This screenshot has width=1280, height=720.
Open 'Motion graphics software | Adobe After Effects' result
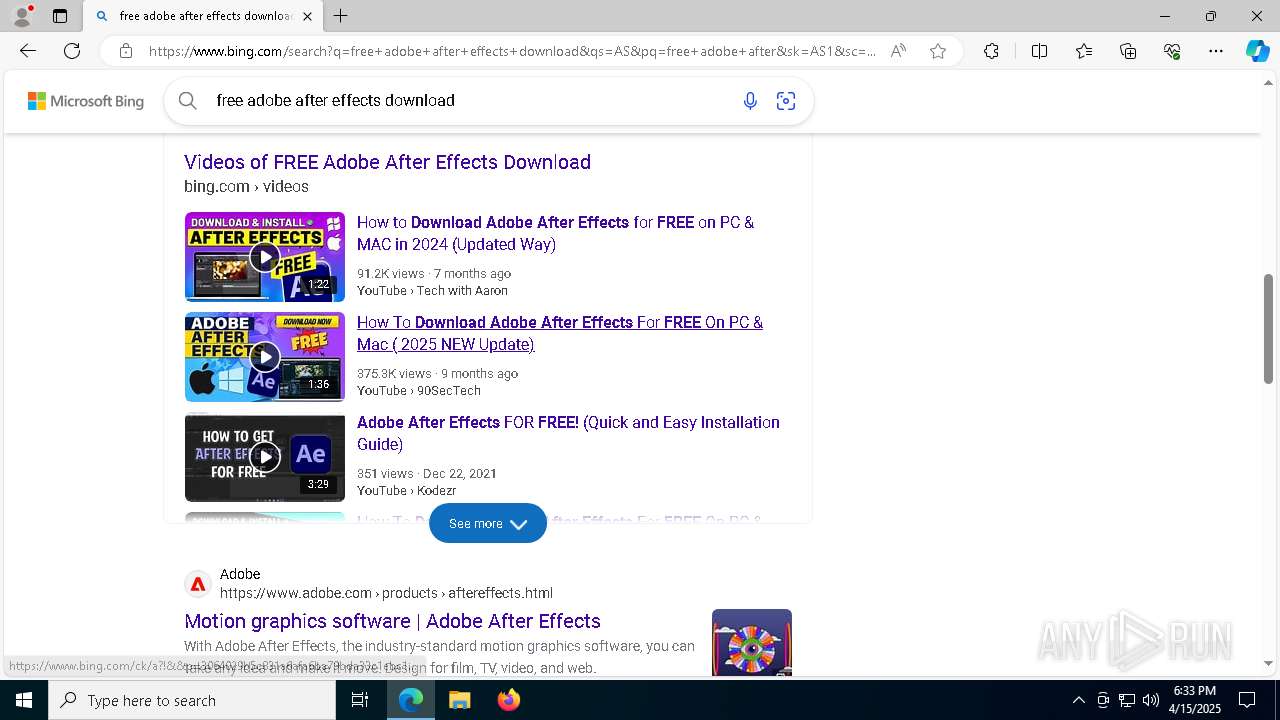[392, 621]
